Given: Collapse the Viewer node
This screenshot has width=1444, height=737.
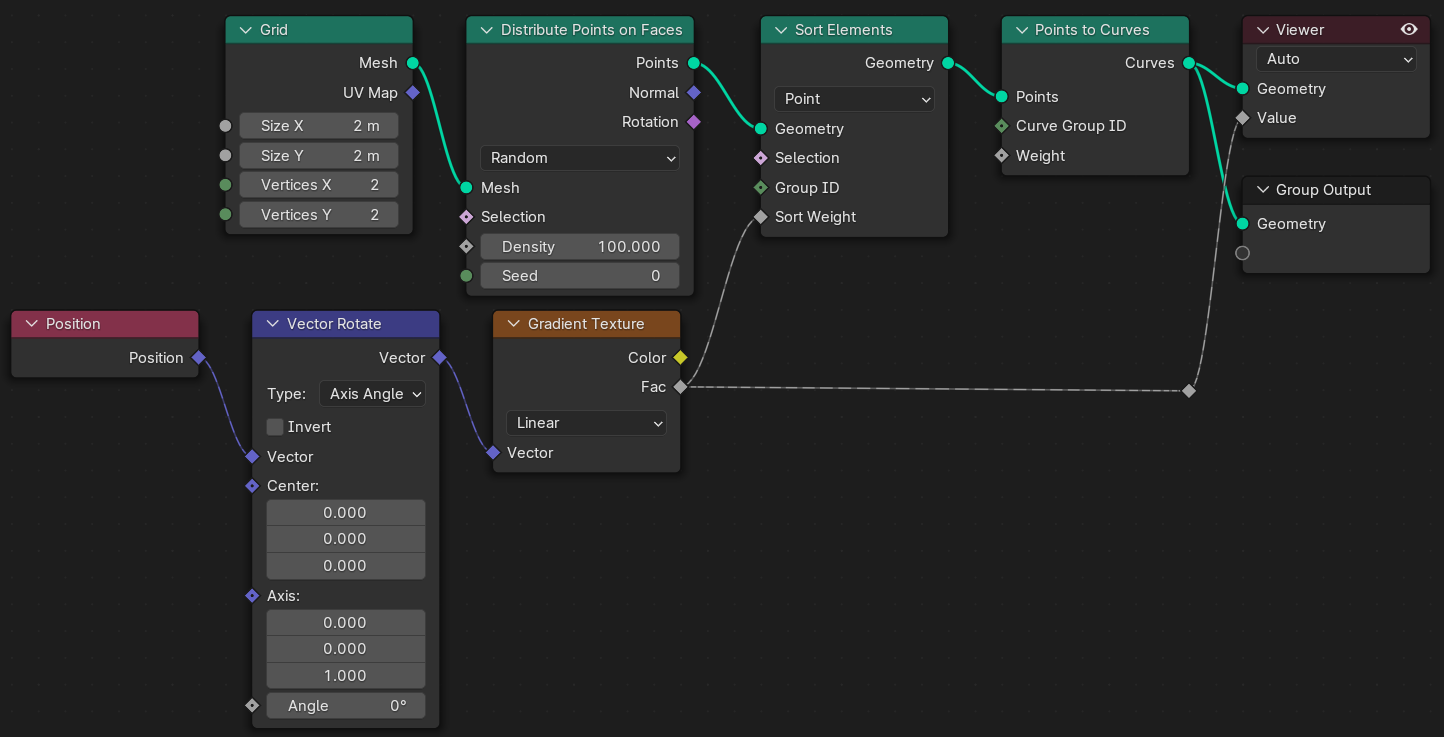Looking at the screenshot, I should 1262,30.
